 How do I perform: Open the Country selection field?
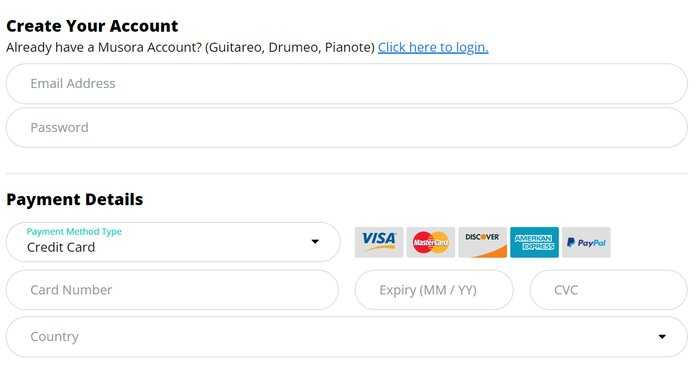346,337
